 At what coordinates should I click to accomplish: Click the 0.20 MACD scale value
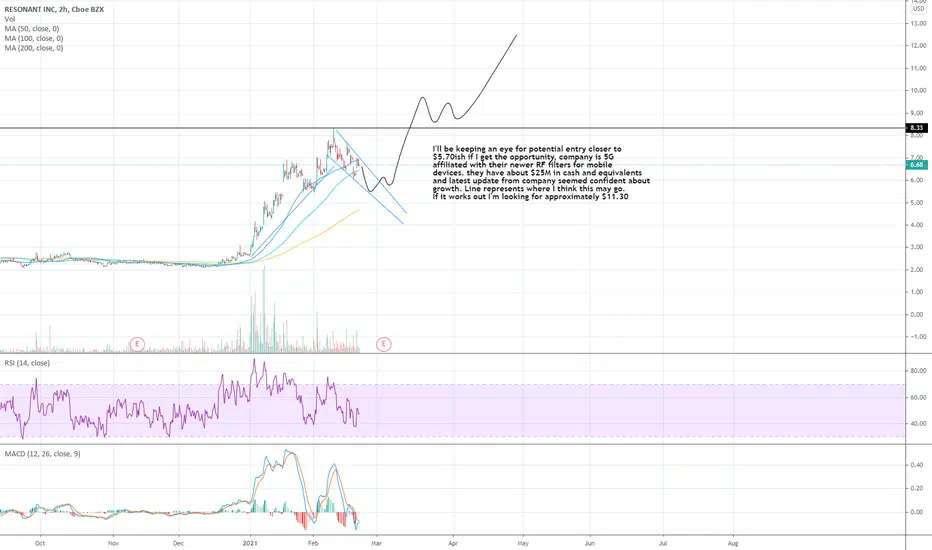pyautogui.click(x=918, y=488)
